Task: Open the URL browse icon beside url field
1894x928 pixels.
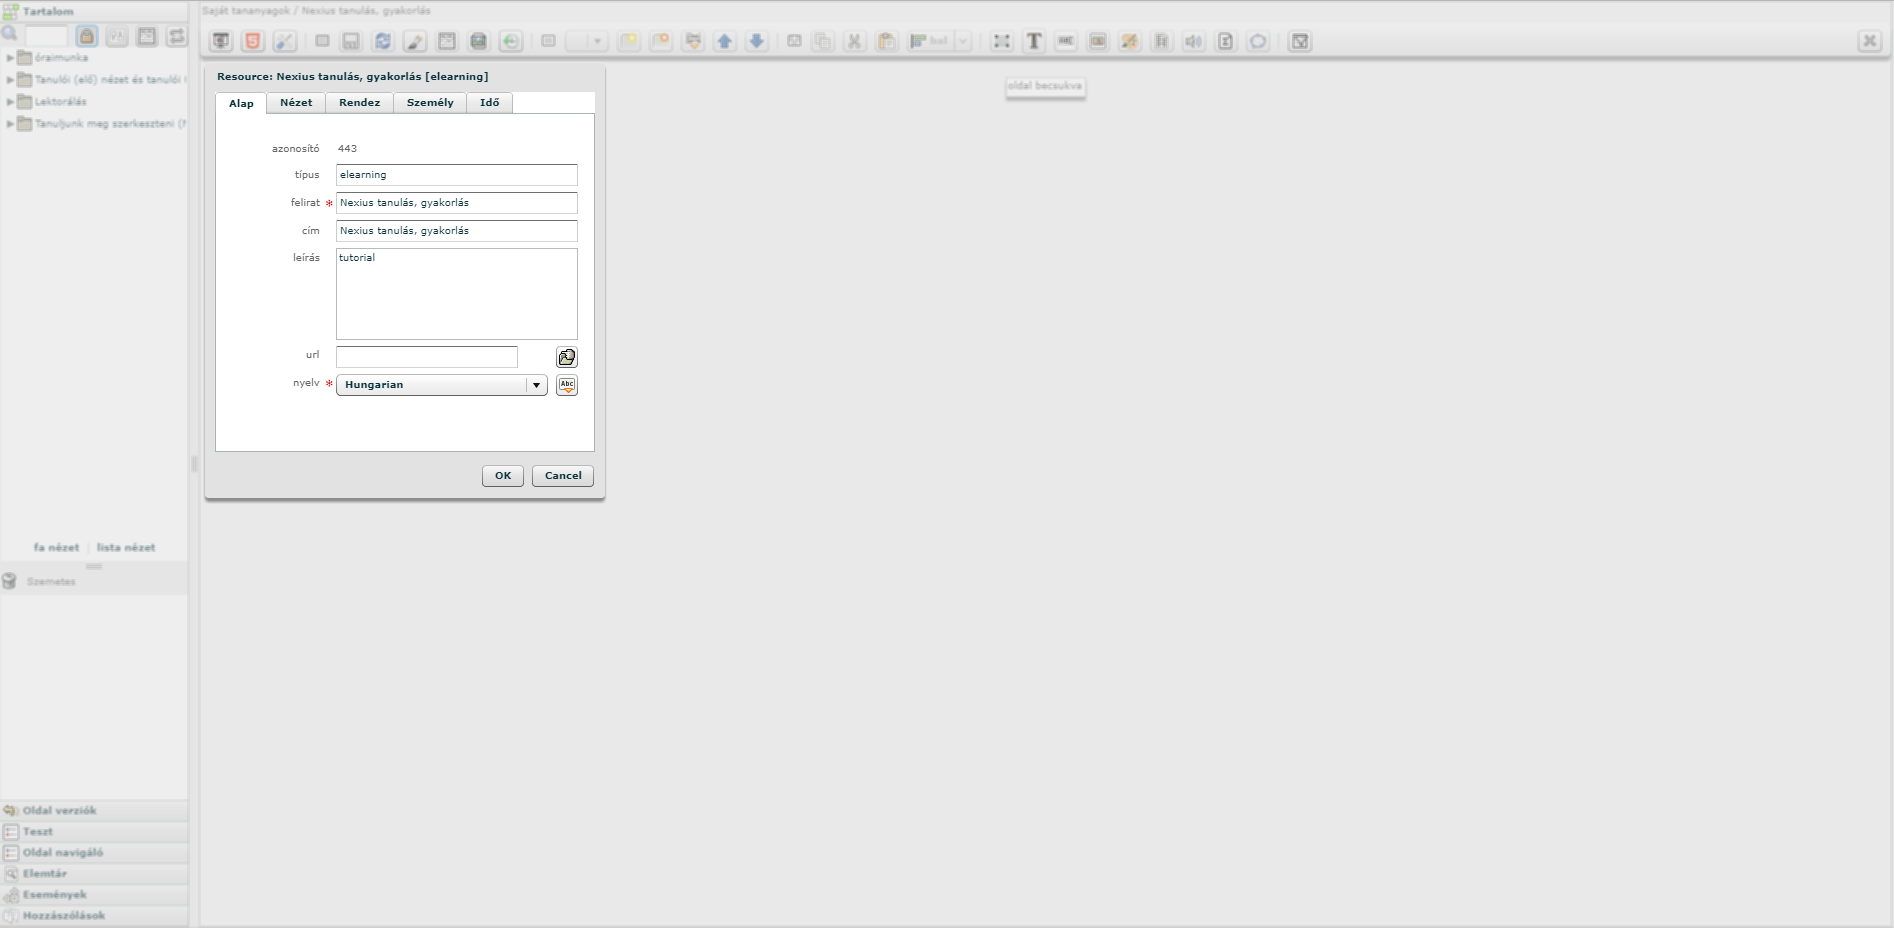Action: pos(567,357)
